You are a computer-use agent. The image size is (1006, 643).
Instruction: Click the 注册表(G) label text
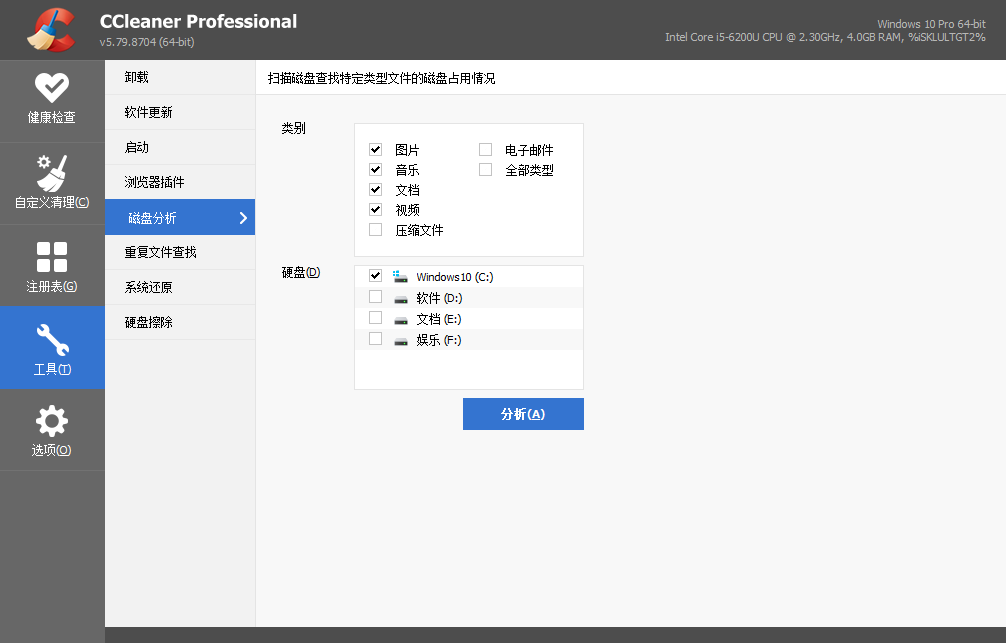[x=52, y=286]
